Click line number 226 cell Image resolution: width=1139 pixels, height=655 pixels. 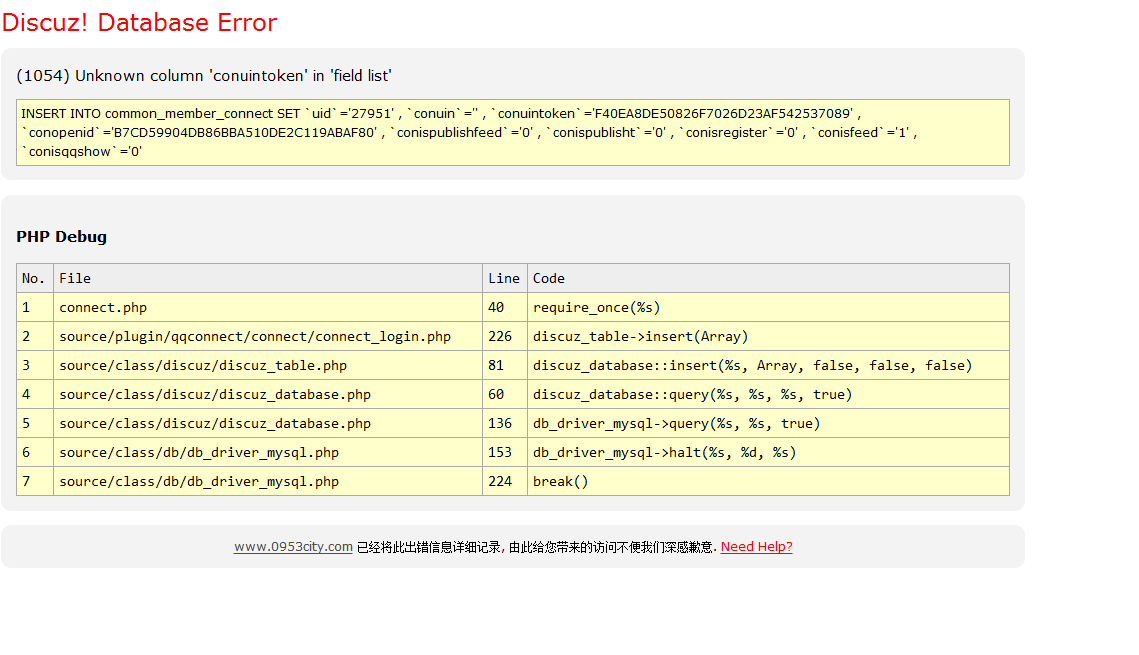coord(505,336)
